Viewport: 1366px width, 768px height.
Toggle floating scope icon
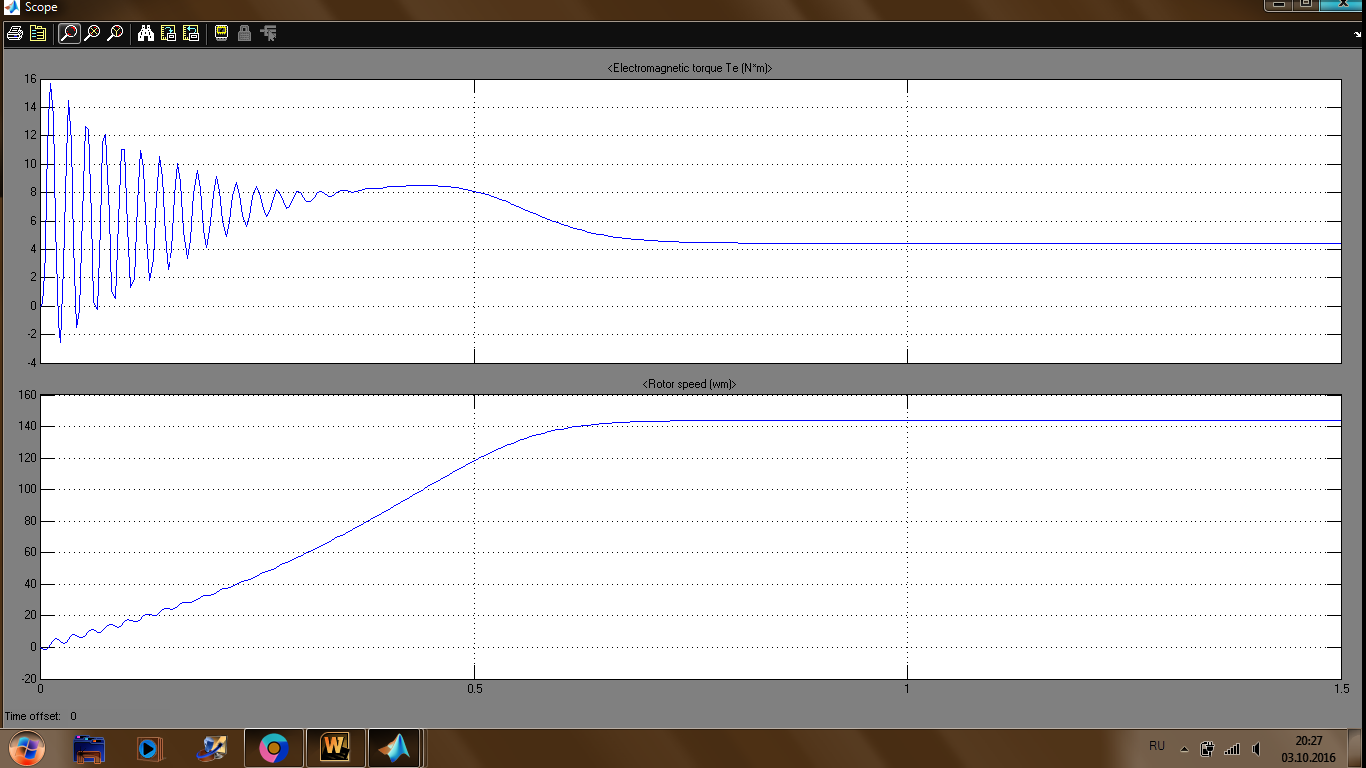222,33
